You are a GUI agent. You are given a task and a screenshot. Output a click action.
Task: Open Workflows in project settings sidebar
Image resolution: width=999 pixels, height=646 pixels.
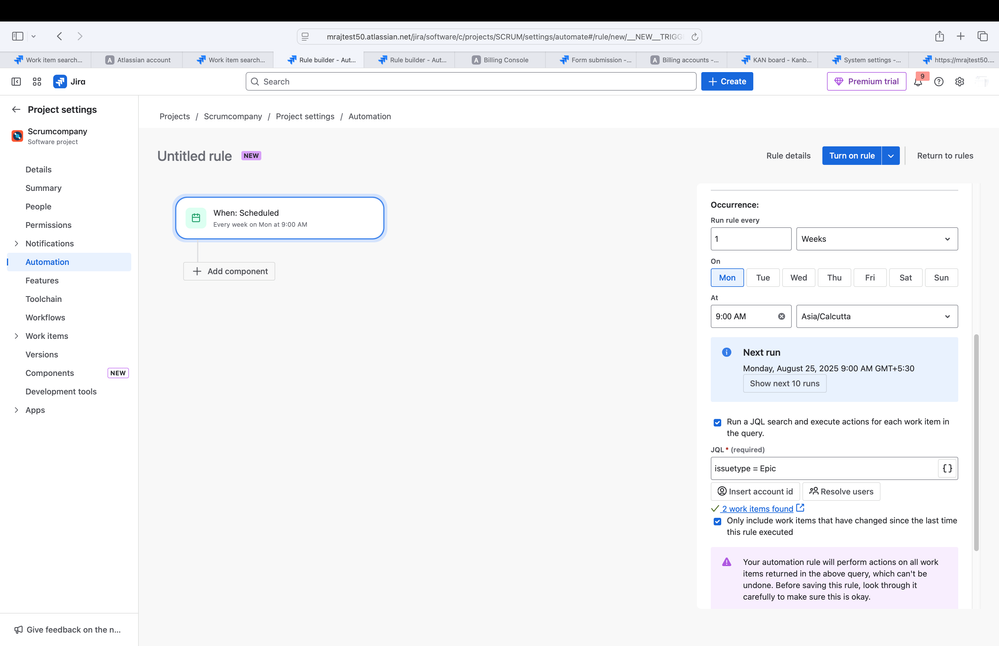coord(45,317)
